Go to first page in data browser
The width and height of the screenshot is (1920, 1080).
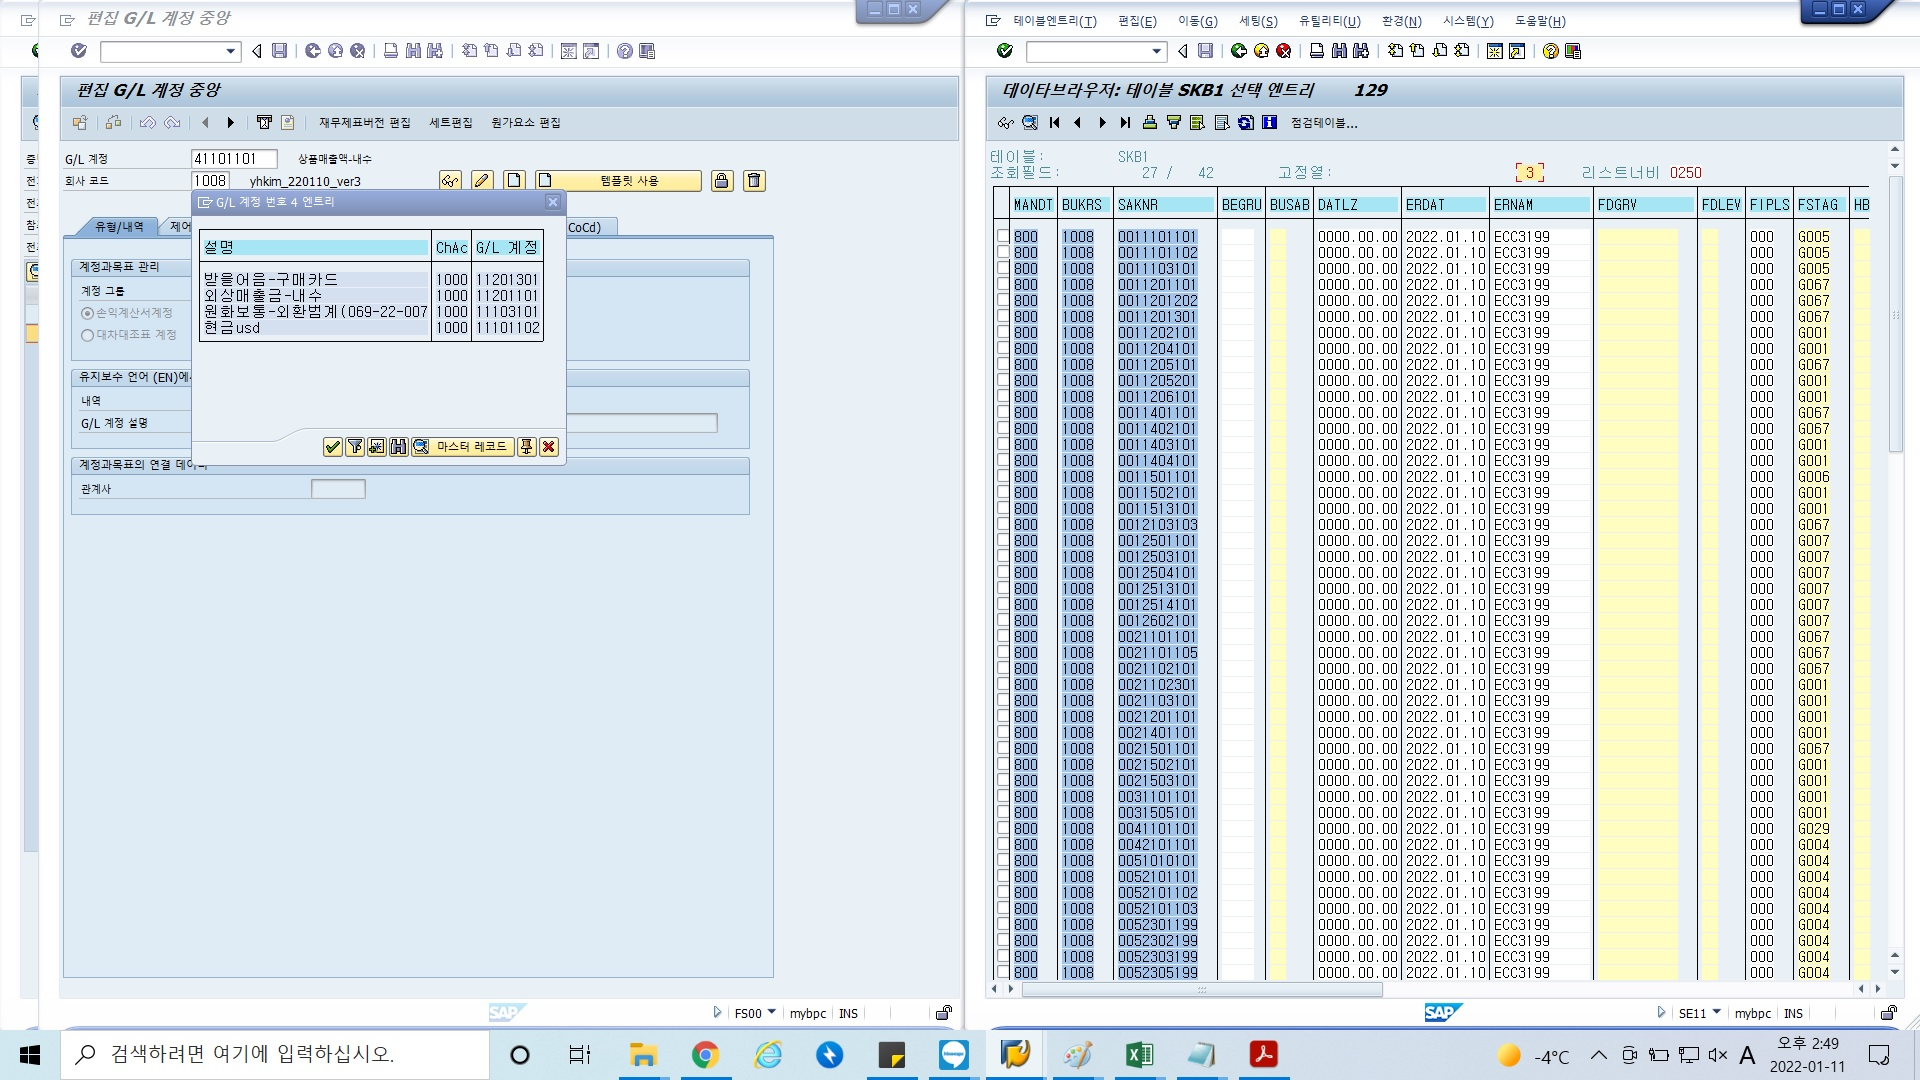1054,123
